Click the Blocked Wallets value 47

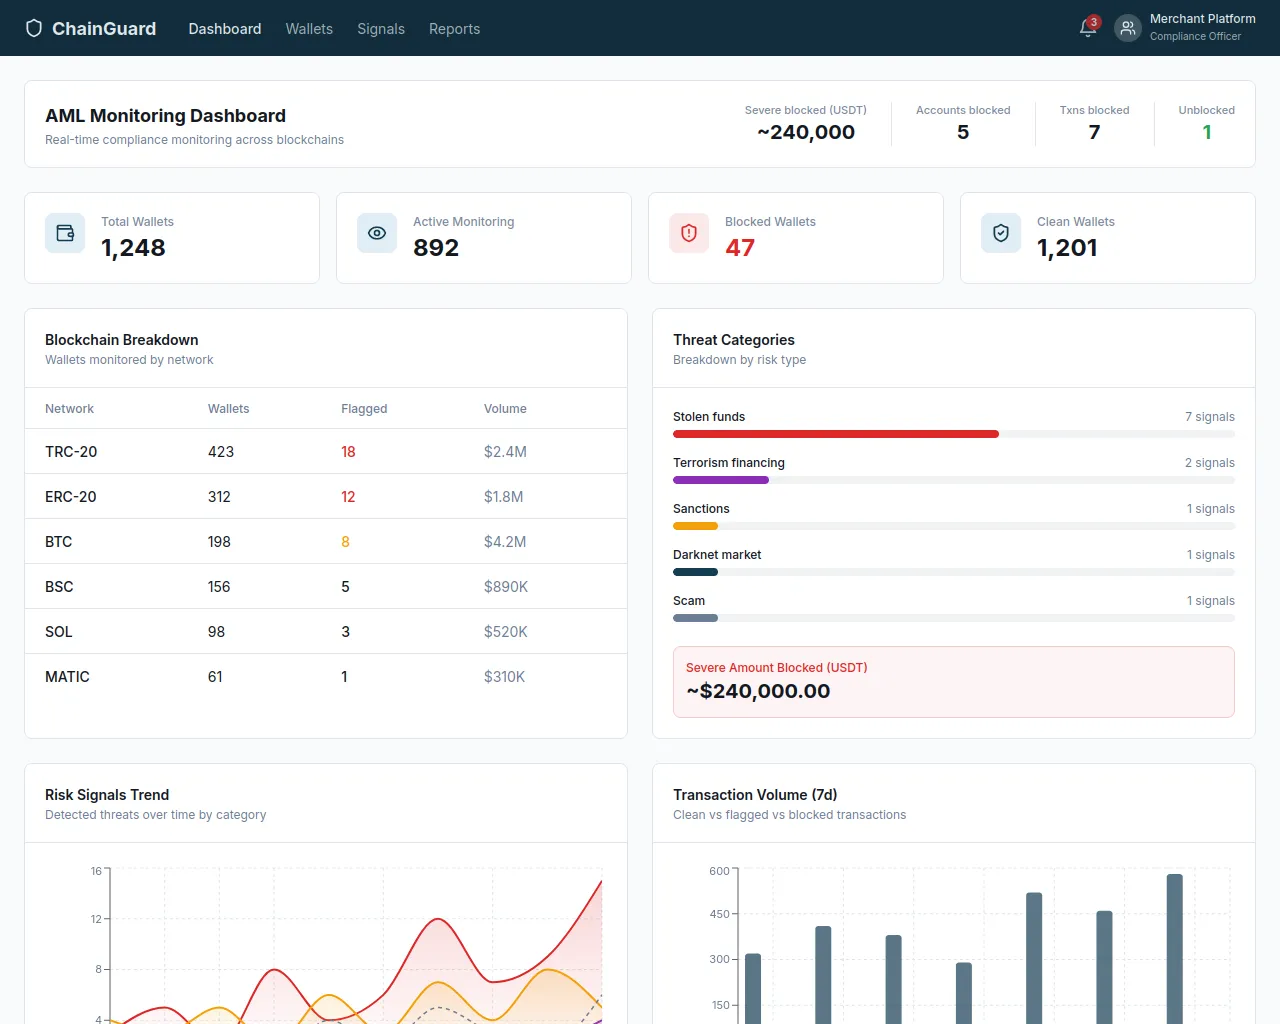click(740, 248)
